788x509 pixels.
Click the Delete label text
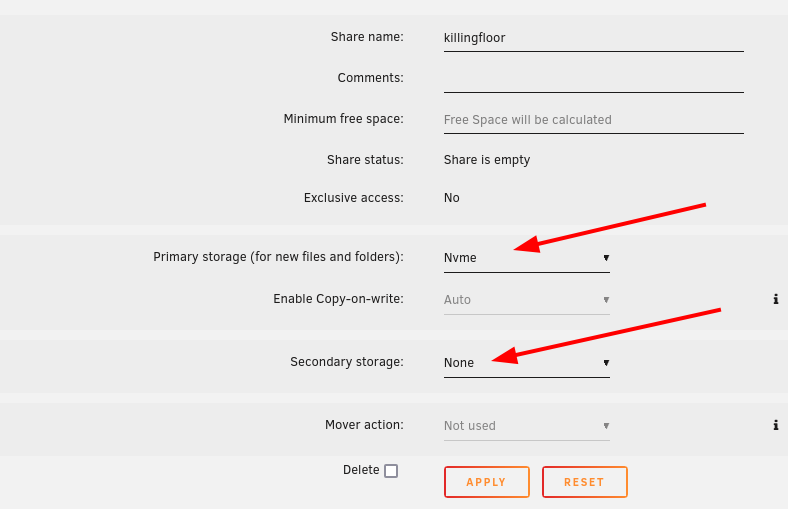coord(361,470)
